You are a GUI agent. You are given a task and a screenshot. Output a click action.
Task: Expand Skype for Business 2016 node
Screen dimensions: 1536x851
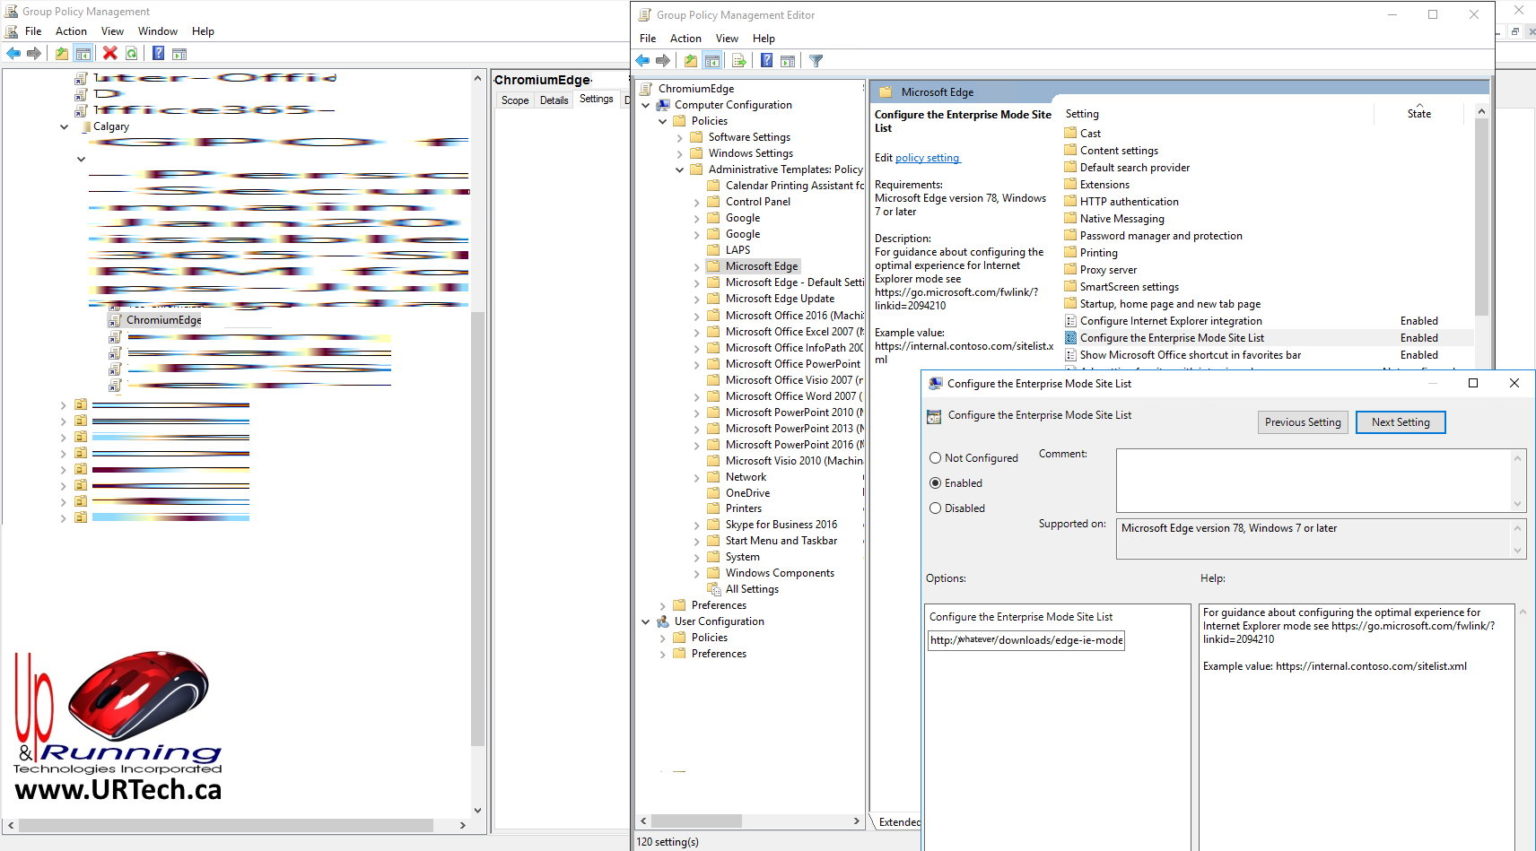(698, 524)
